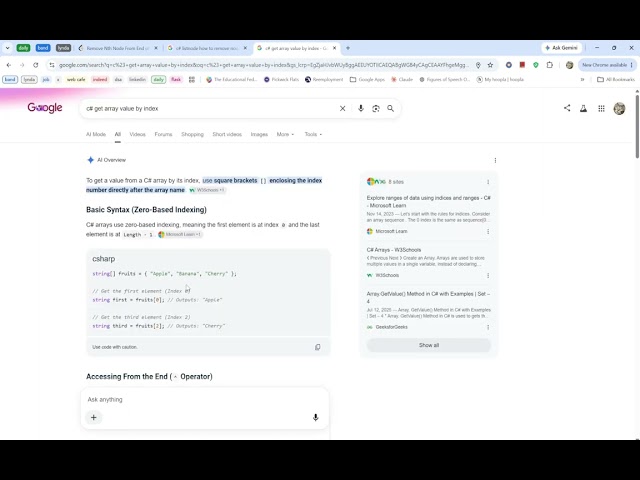Click the share icon near top right
The height and width of the screenshot is (480, 640).
[567, 108]
